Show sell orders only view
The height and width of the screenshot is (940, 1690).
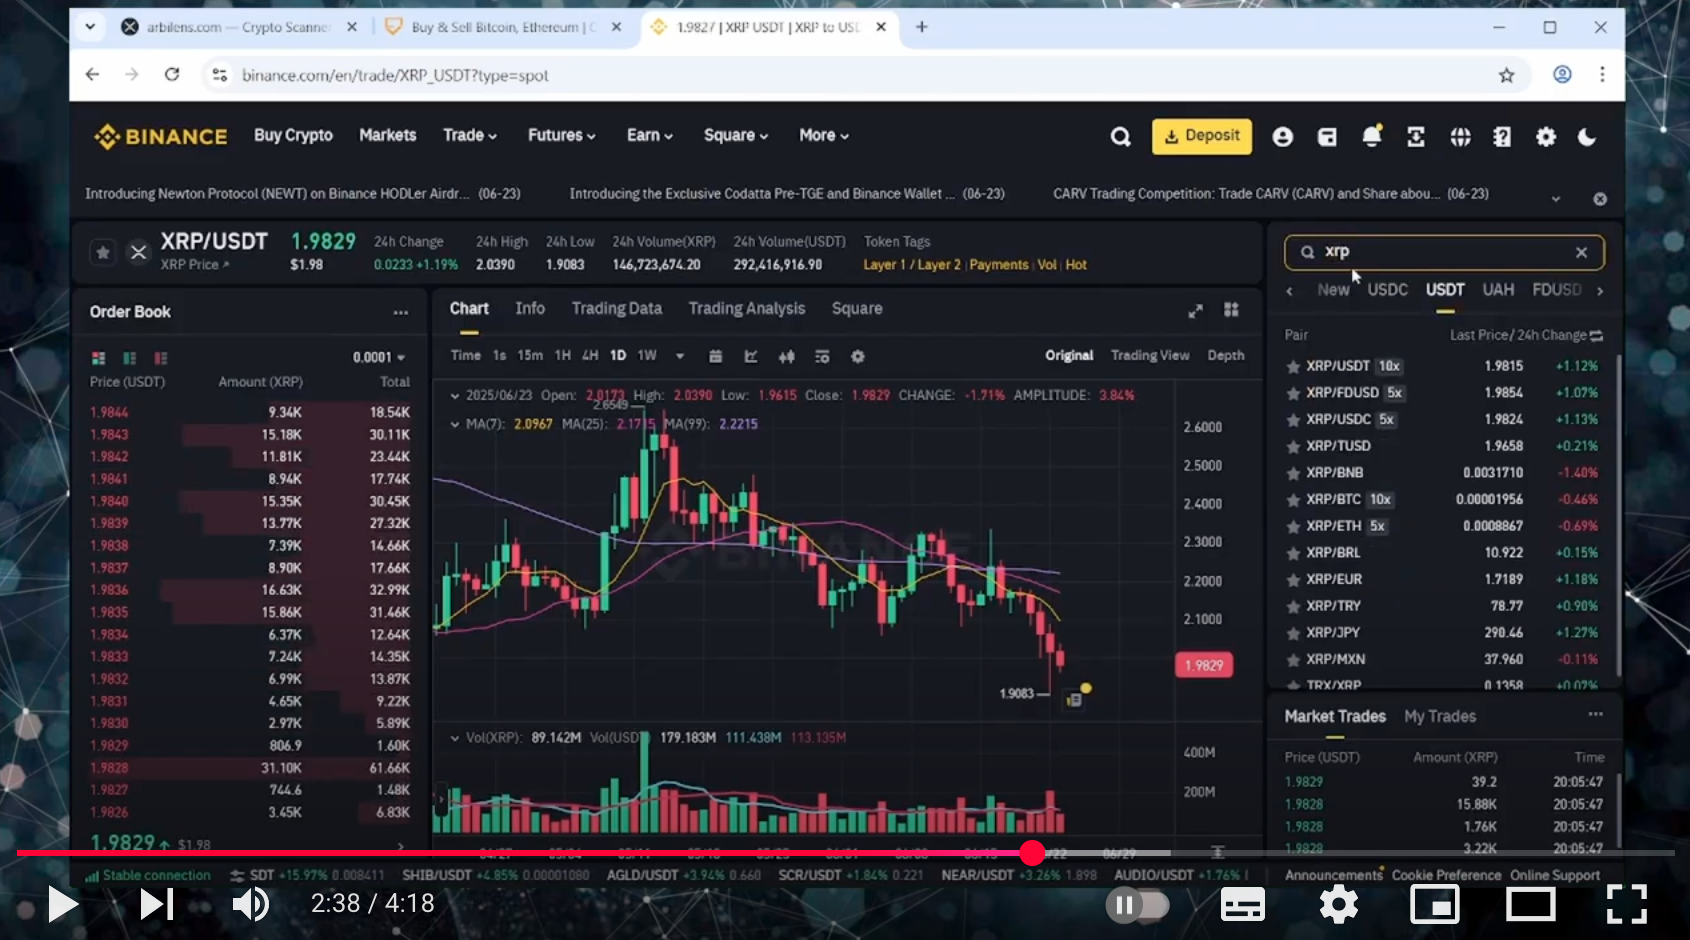pos(161,358)
